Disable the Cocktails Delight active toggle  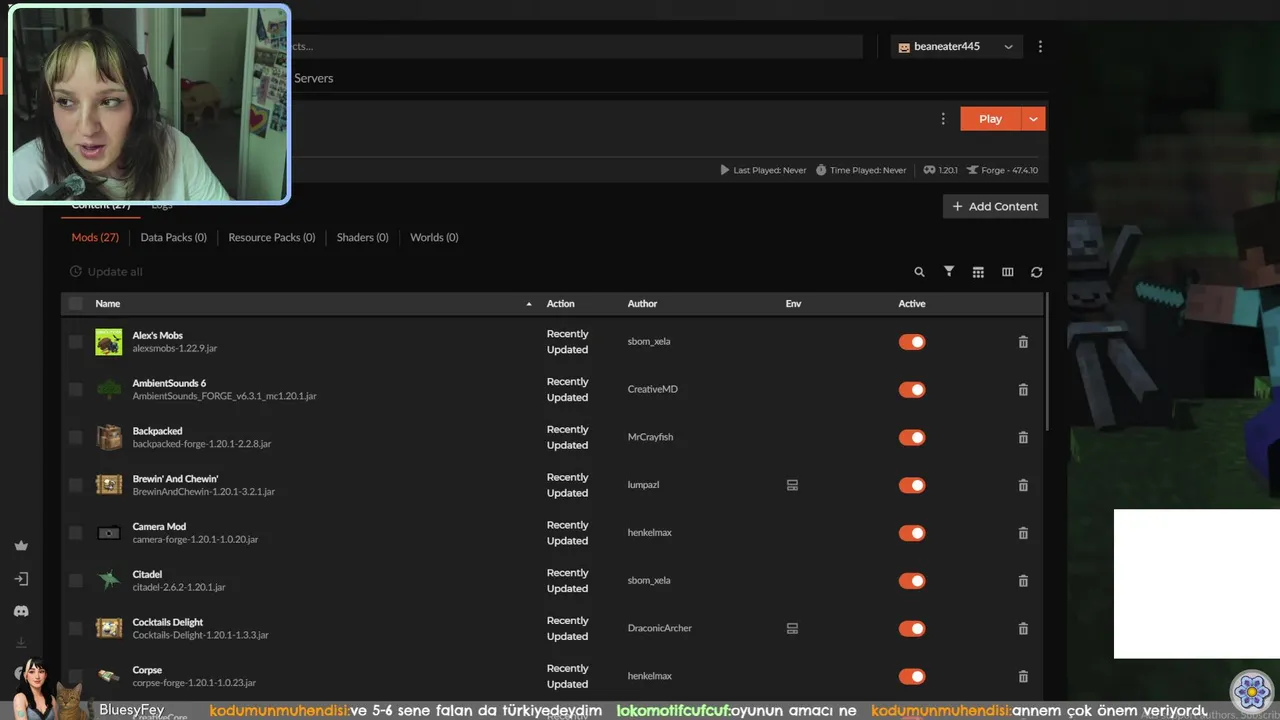point(912,628)
